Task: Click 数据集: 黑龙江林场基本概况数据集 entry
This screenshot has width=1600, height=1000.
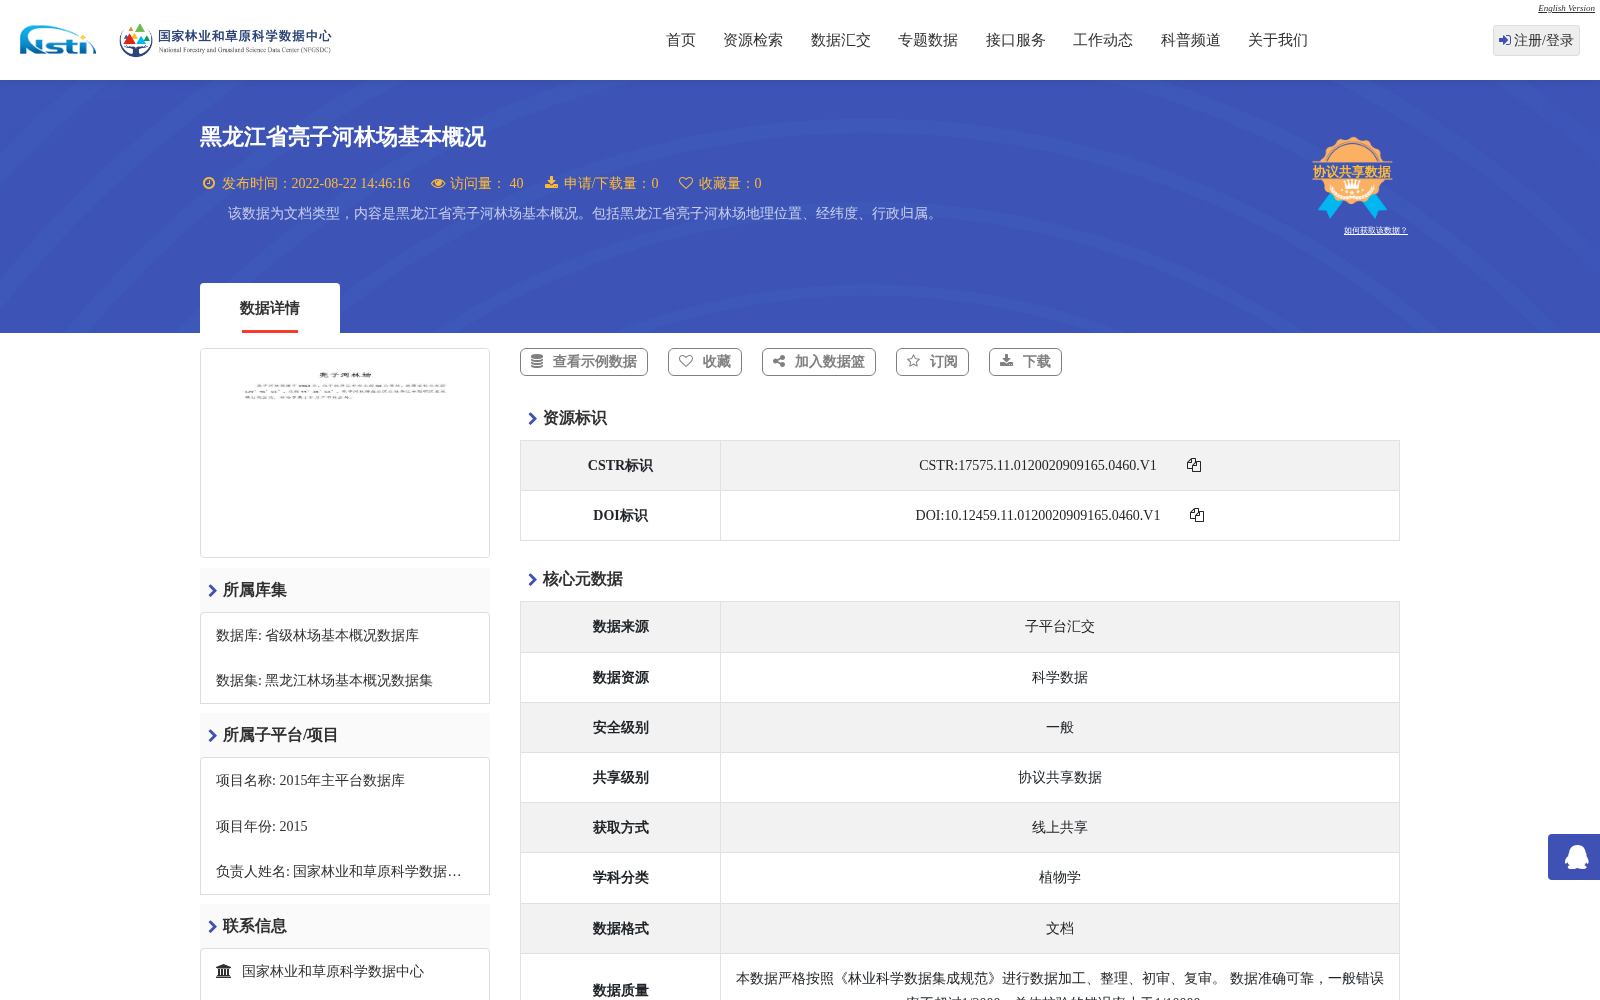Action: tap(324, 681)
